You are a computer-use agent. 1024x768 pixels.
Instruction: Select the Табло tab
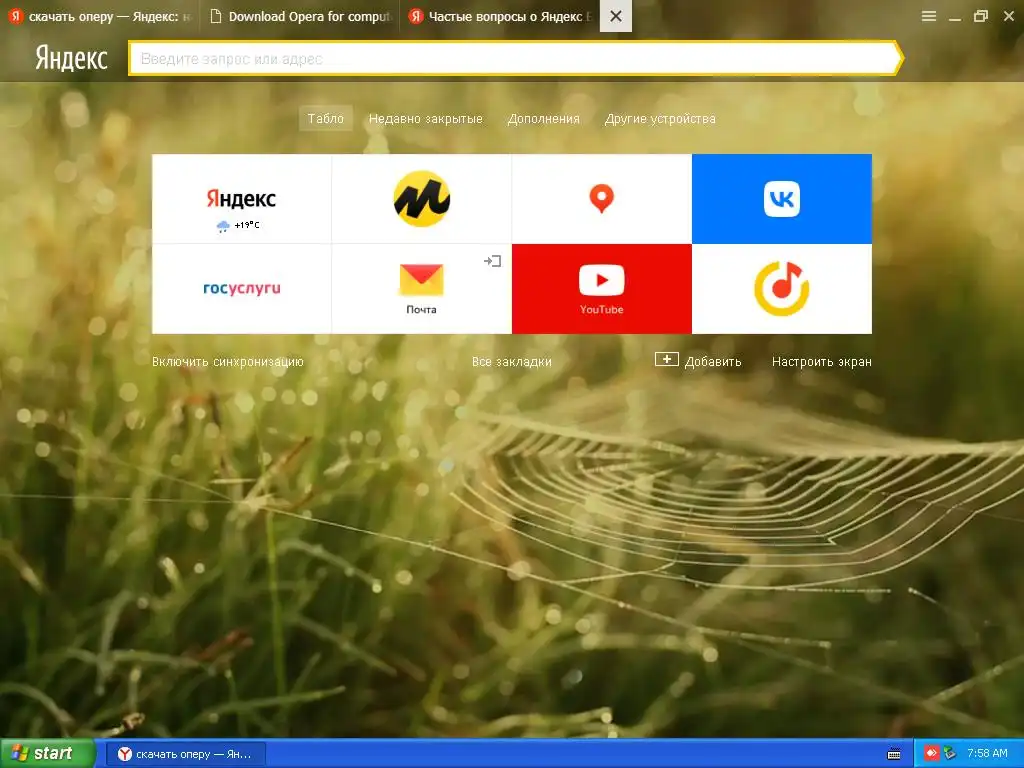point(326,118)
